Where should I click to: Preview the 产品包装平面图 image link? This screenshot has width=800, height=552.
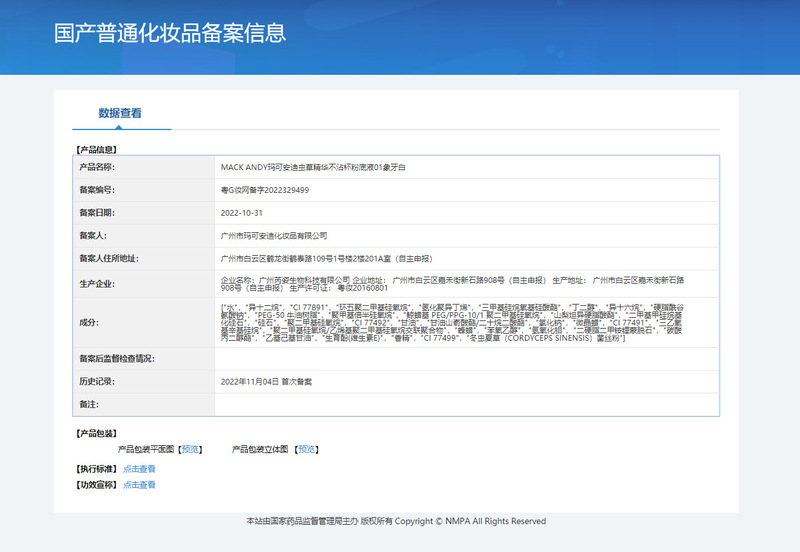point(190,449)
